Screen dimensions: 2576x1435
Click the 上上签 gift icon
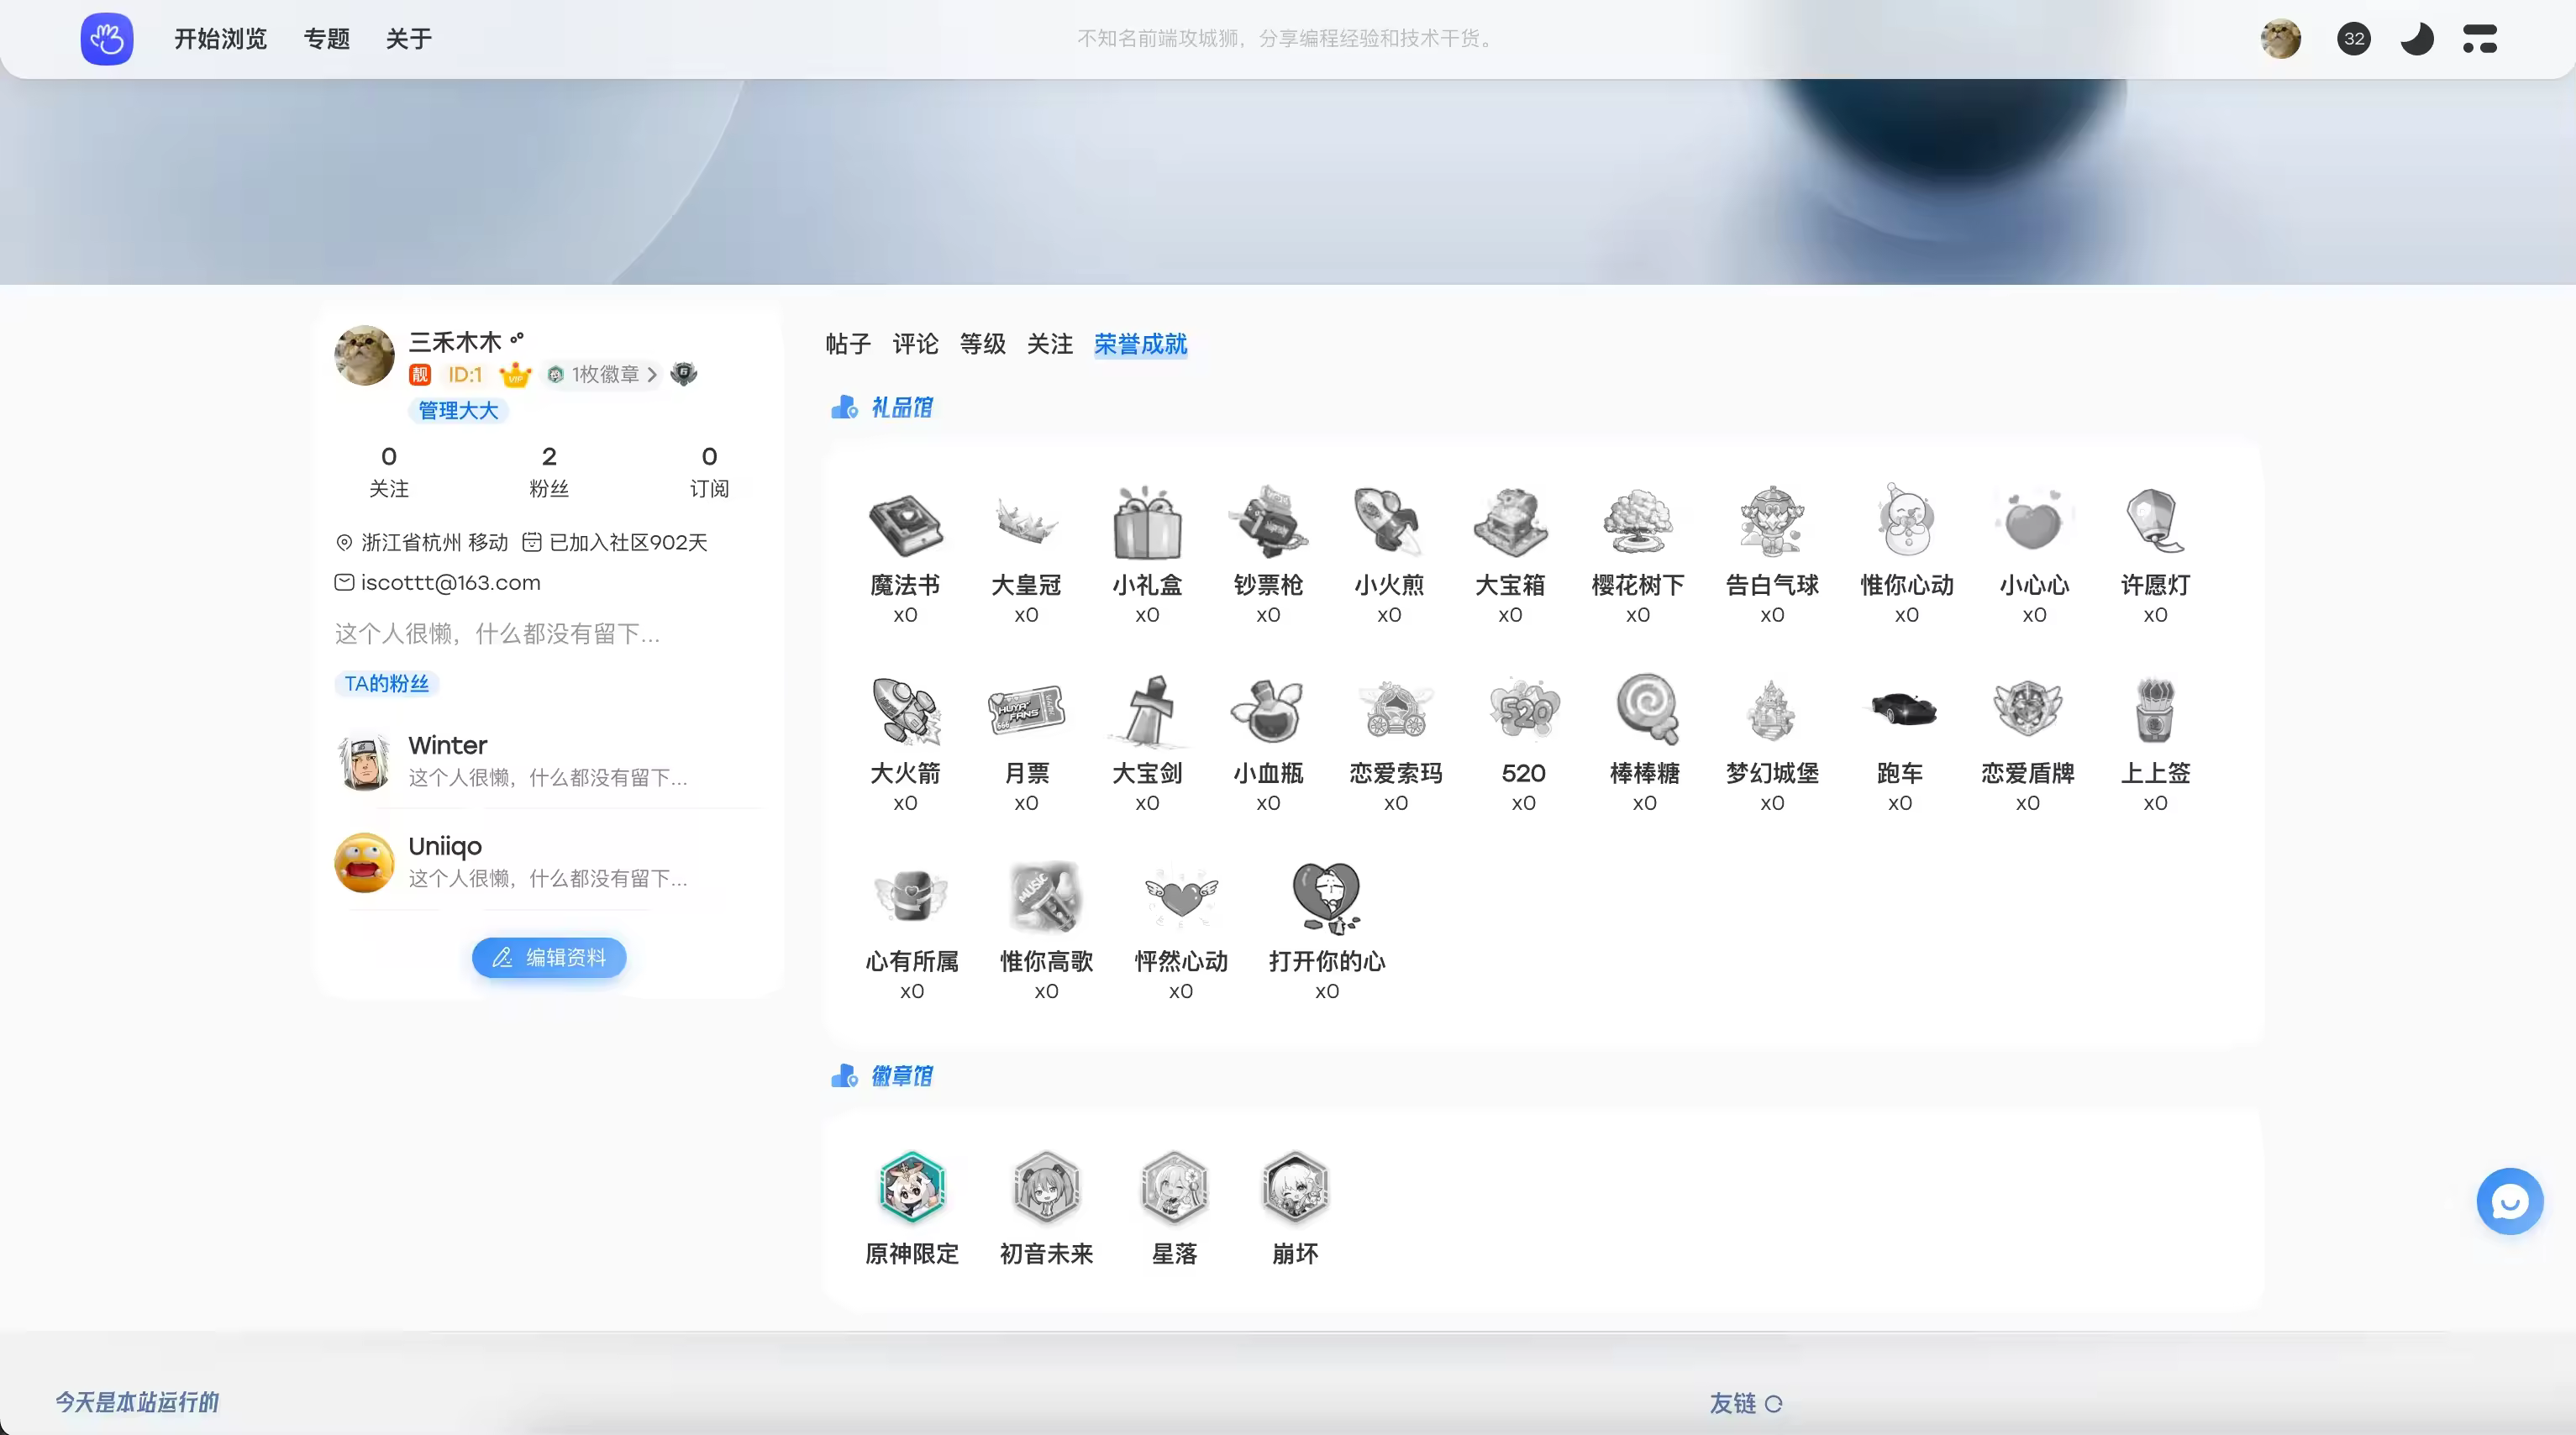tap(2155, 709)
